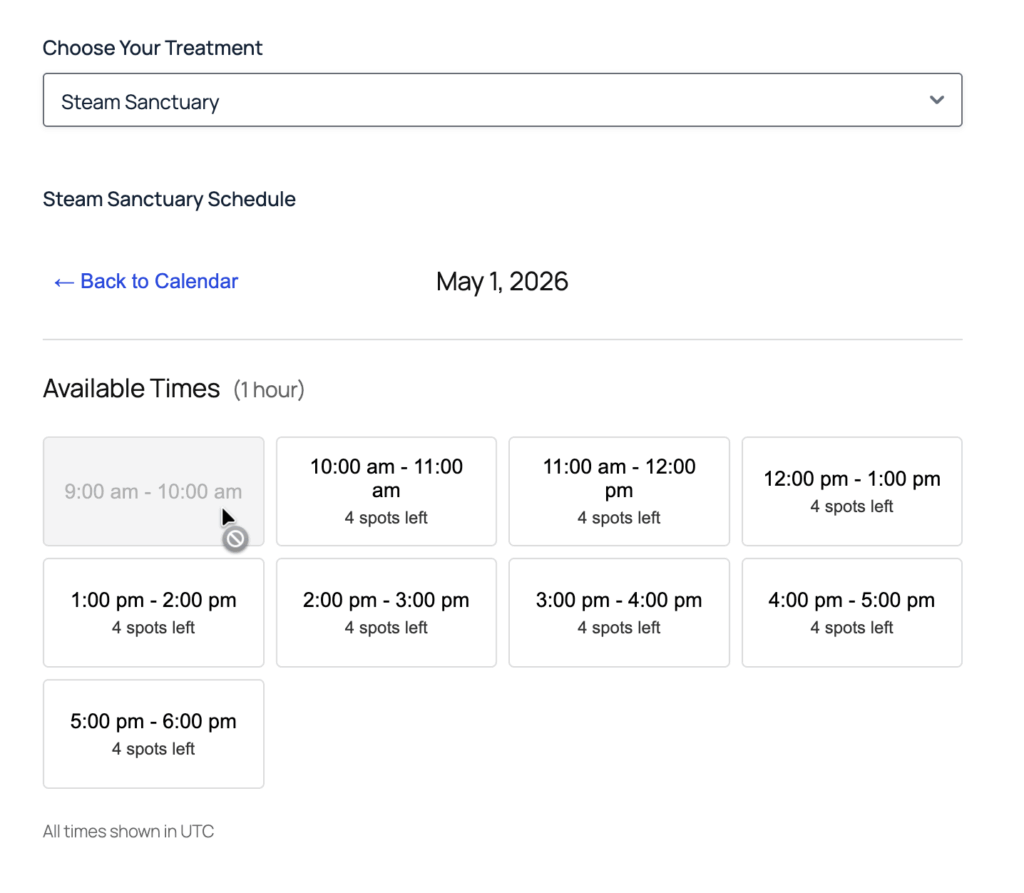Reserve the 5:00 pm - 6:00 pm slot
This screenshot has width=1024, height=893.
coord(153,733)
